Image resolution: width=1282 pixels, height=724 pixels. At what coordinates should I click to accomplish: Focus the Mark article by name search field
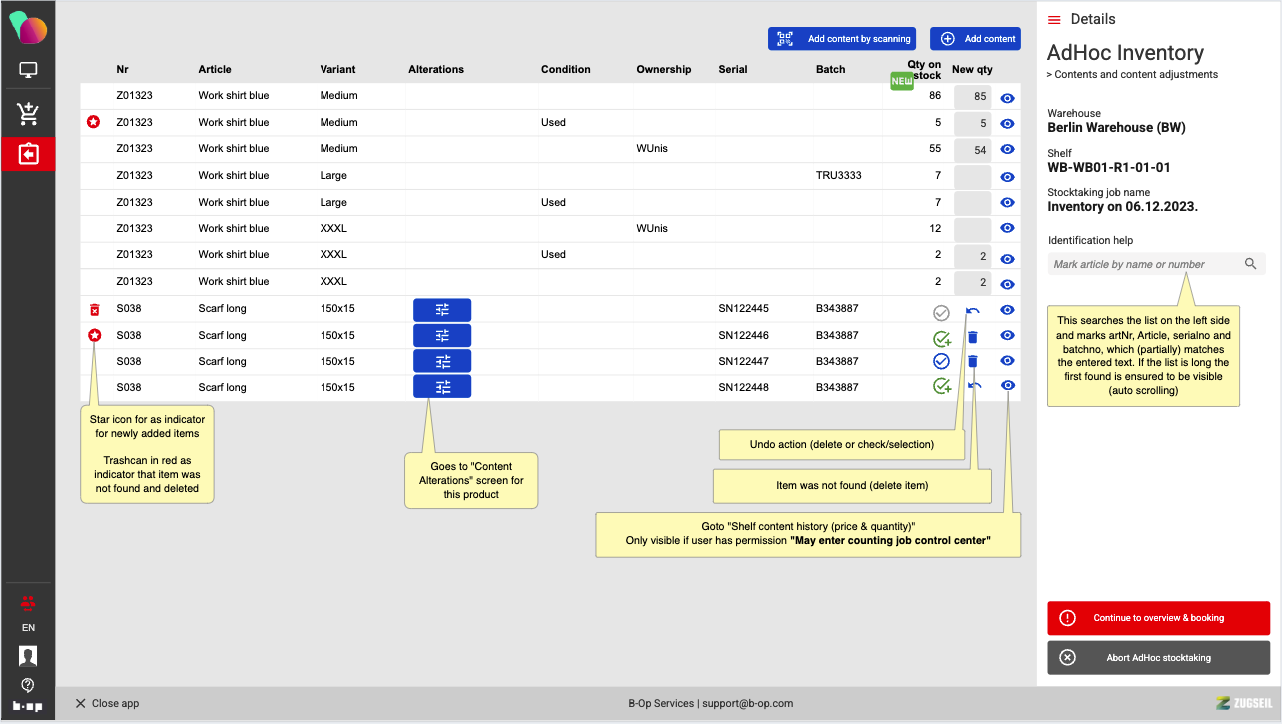click(x=1145, y=264)
